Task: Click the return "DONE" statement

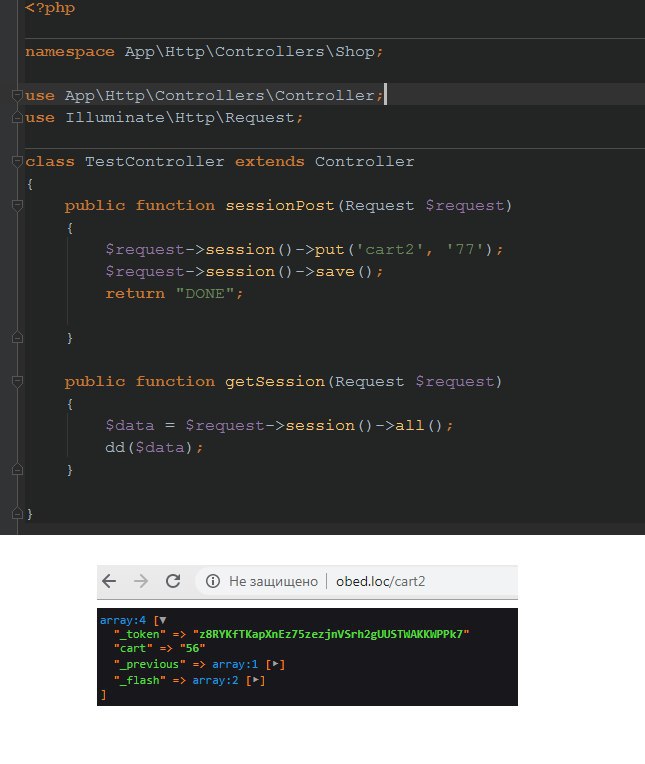Action: tap(174, 293)
